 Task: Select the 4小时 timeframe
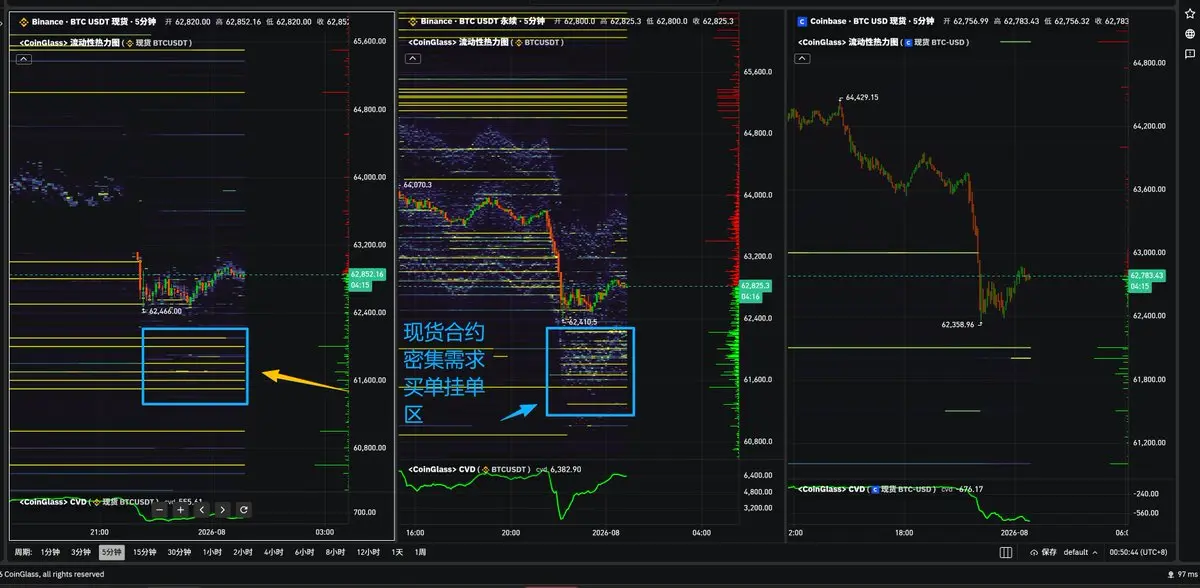(x=274, y=552)
